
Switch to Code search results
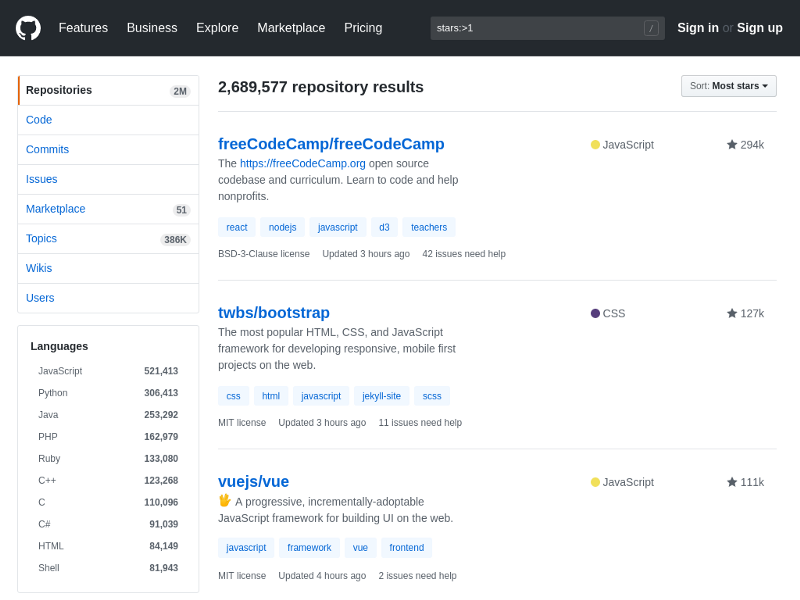[108, 120]
